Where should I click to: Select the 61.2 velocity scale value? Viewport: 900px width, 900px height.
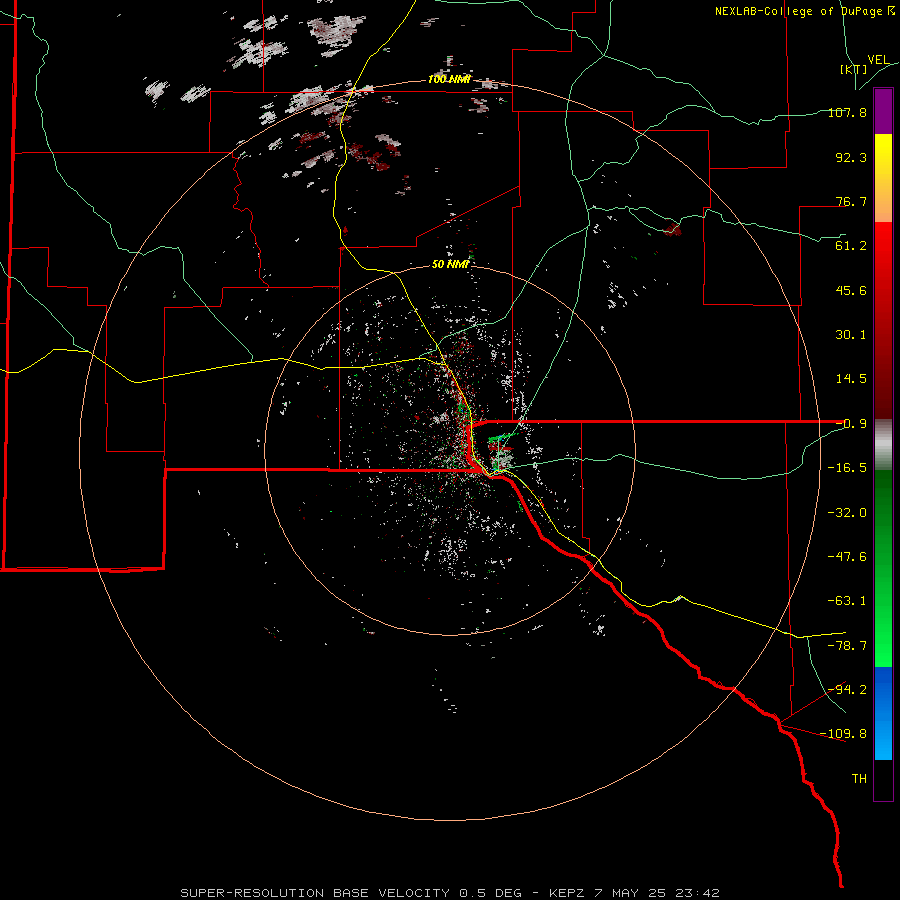point(851,246)
